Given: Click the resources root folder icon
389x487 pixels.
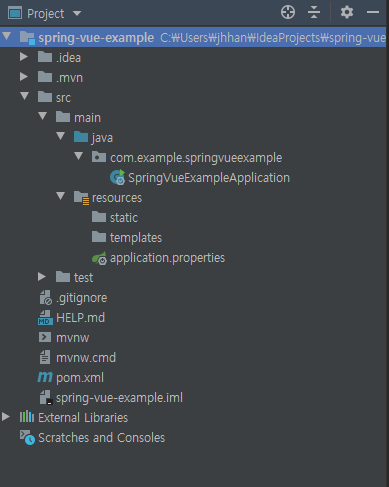Looking at the screenshot, I should [x=81, y=198].
